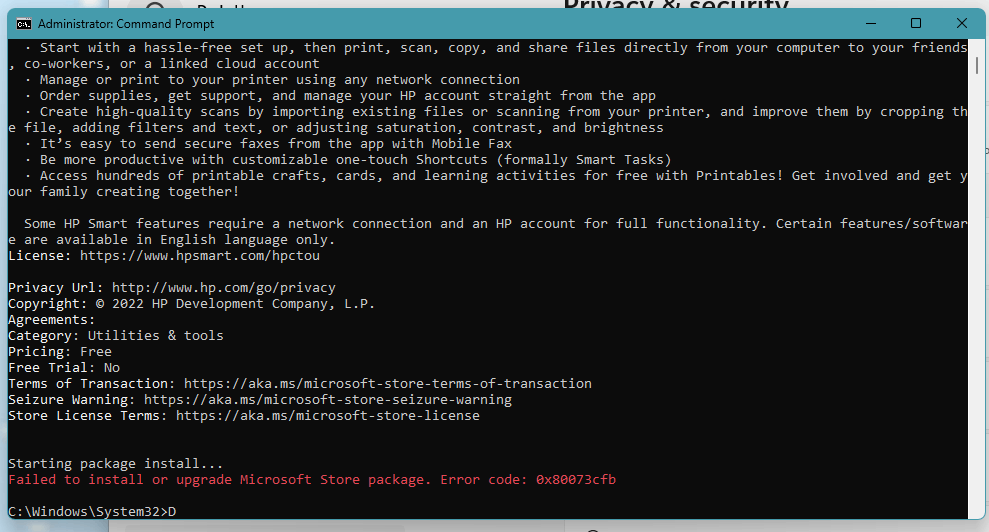Click the Pricing: Free line
The height and width of the screenshot is (532, 989).
60,352
